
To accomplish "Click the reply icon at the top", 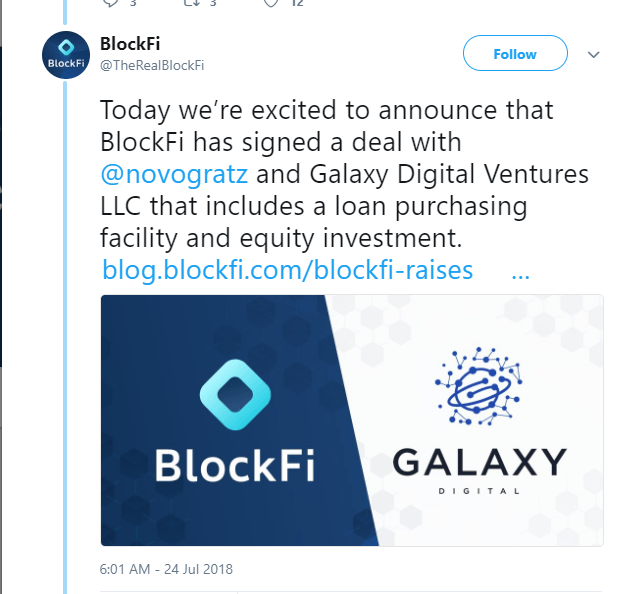I will (x=110, y=3).
